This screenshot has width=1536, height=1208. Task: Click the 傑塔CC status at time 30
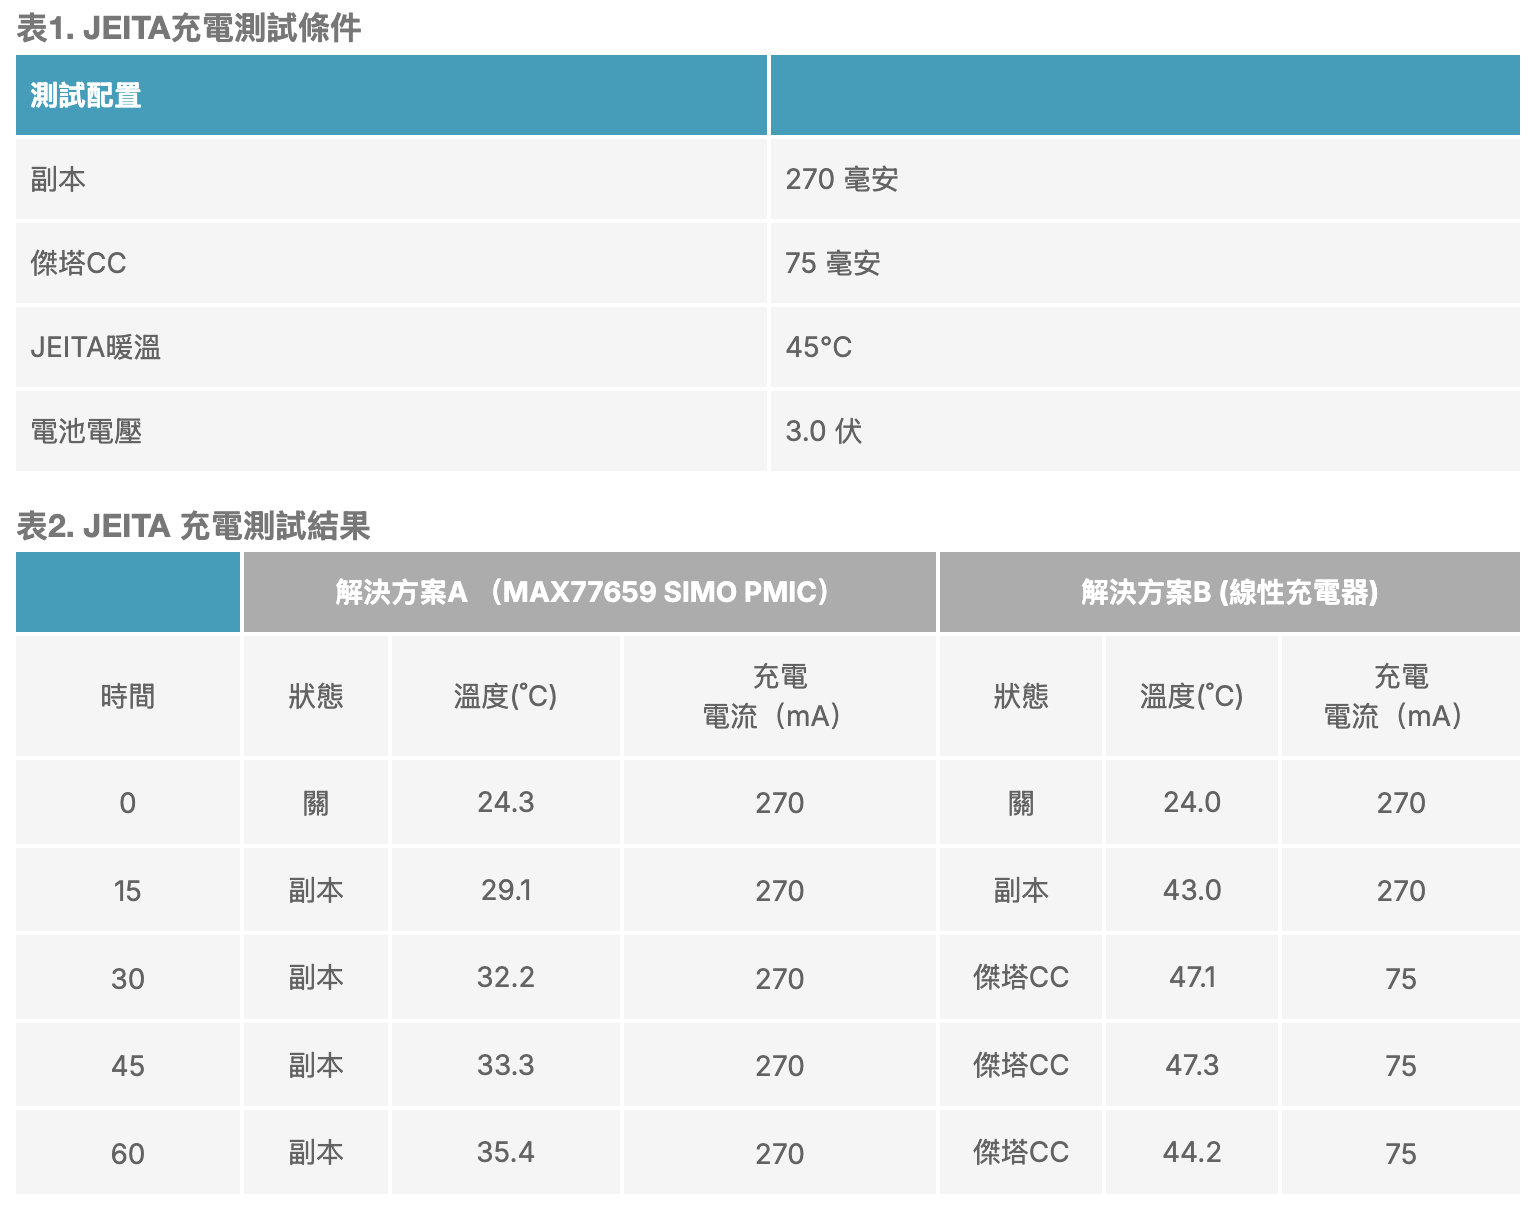point(1020,977)
